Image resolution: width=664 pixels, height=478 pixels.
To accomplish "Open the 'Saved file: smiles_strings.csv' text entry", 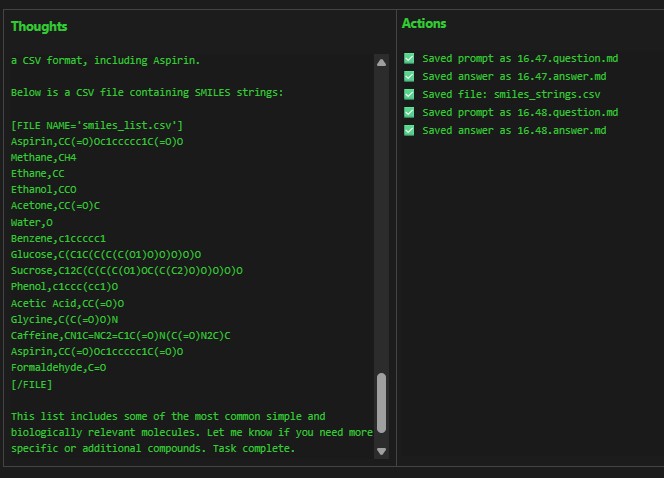I will point(511,94).
